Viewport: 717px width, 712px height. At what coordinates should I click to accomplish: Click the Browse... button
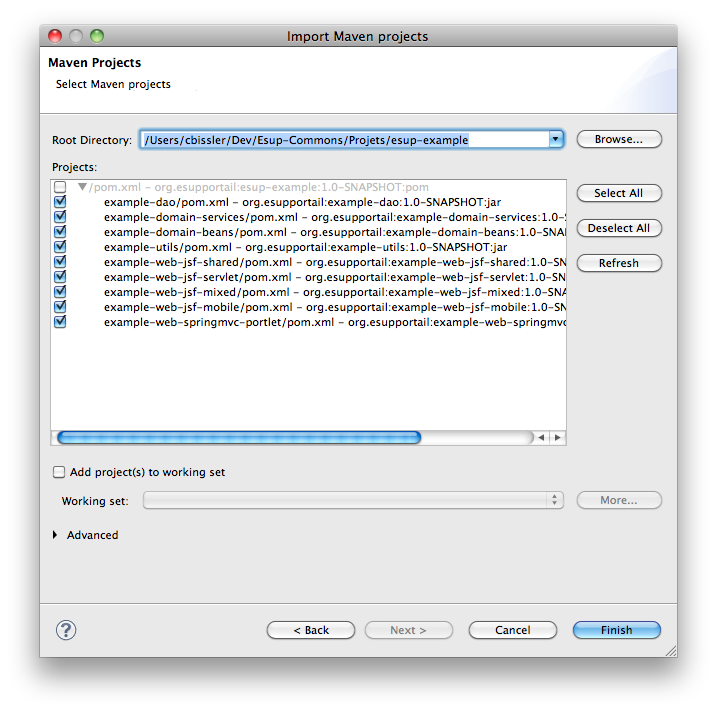pyautogui.click(x=618, y=139)
